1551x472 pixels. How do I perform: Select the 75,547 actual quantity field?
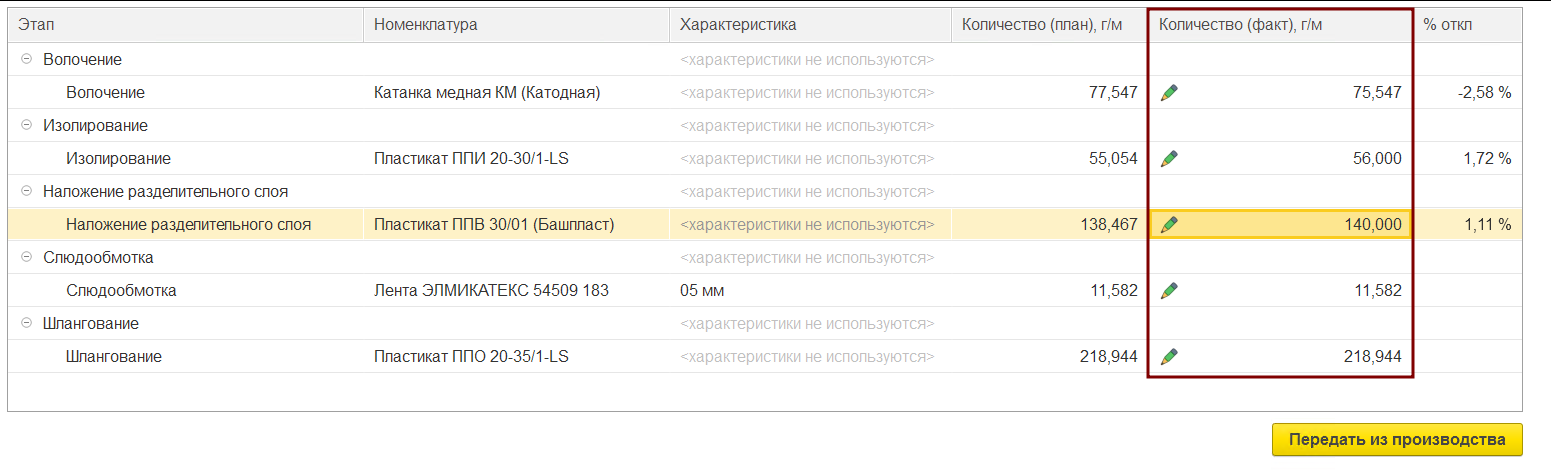coord(1280,93)
